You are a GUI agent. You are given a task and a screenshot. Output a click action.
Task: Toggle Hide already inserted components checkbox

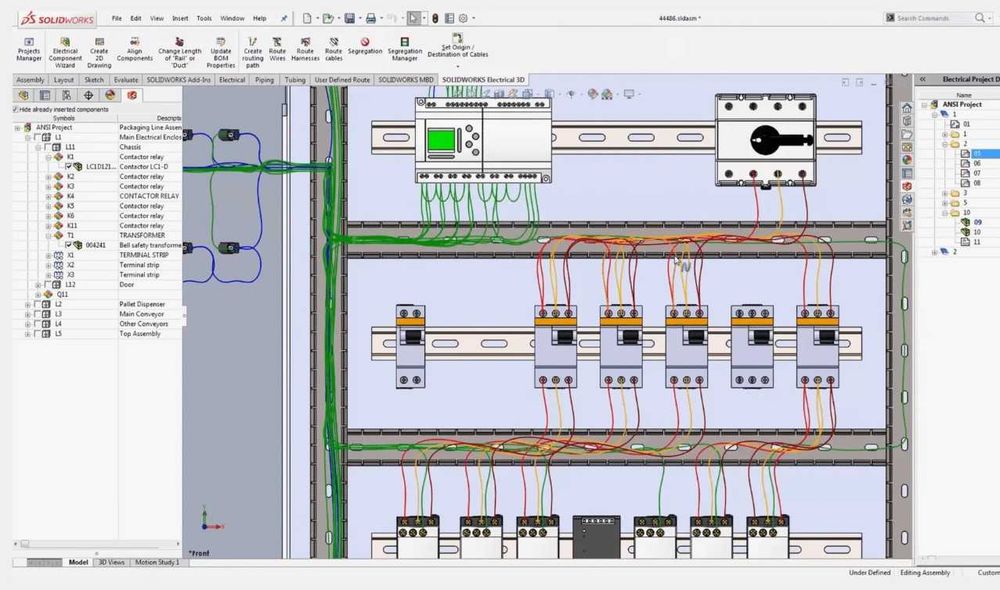coord(16,110)
